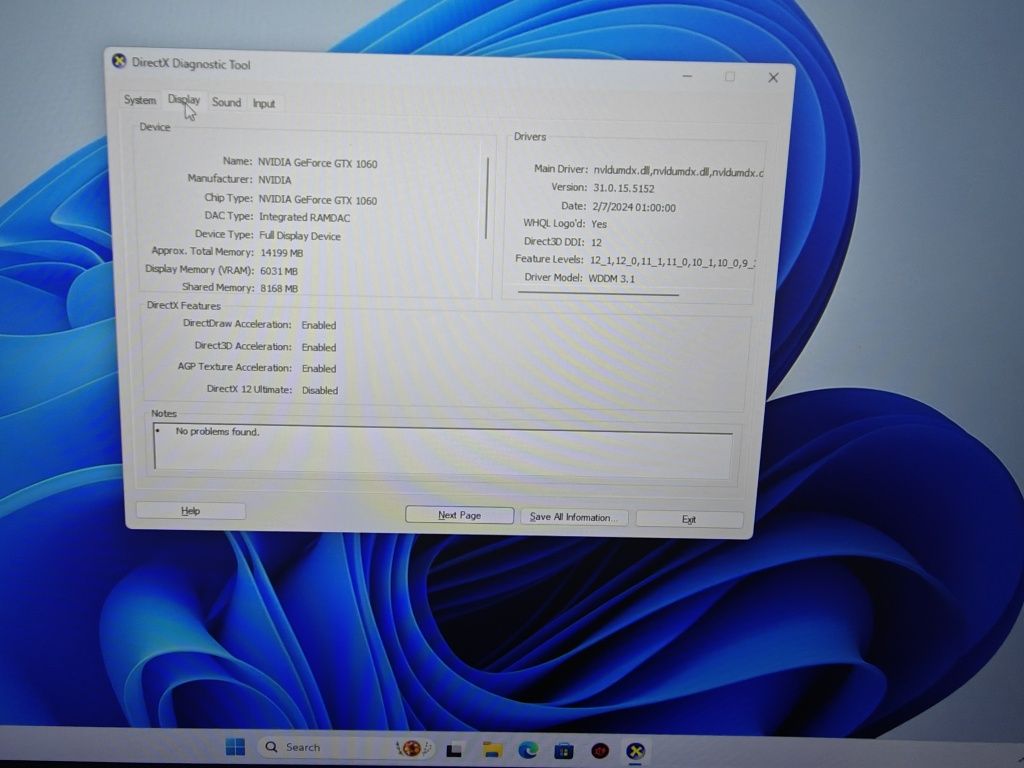
Task: Click the DirectX Diagnostic Tool taskbar icon
Action: pos(635,752)
